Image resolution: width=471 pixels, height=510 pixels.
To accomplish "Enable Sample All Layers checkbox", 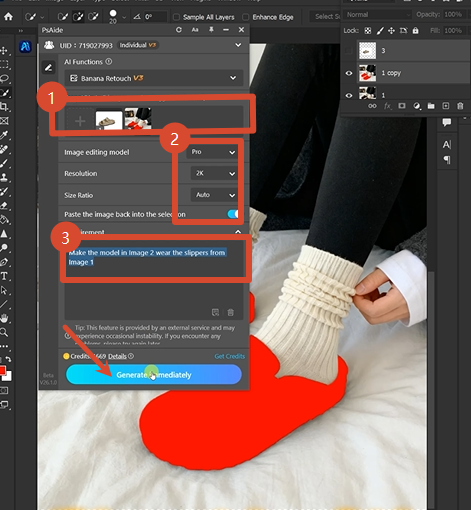I will (177, 17).
